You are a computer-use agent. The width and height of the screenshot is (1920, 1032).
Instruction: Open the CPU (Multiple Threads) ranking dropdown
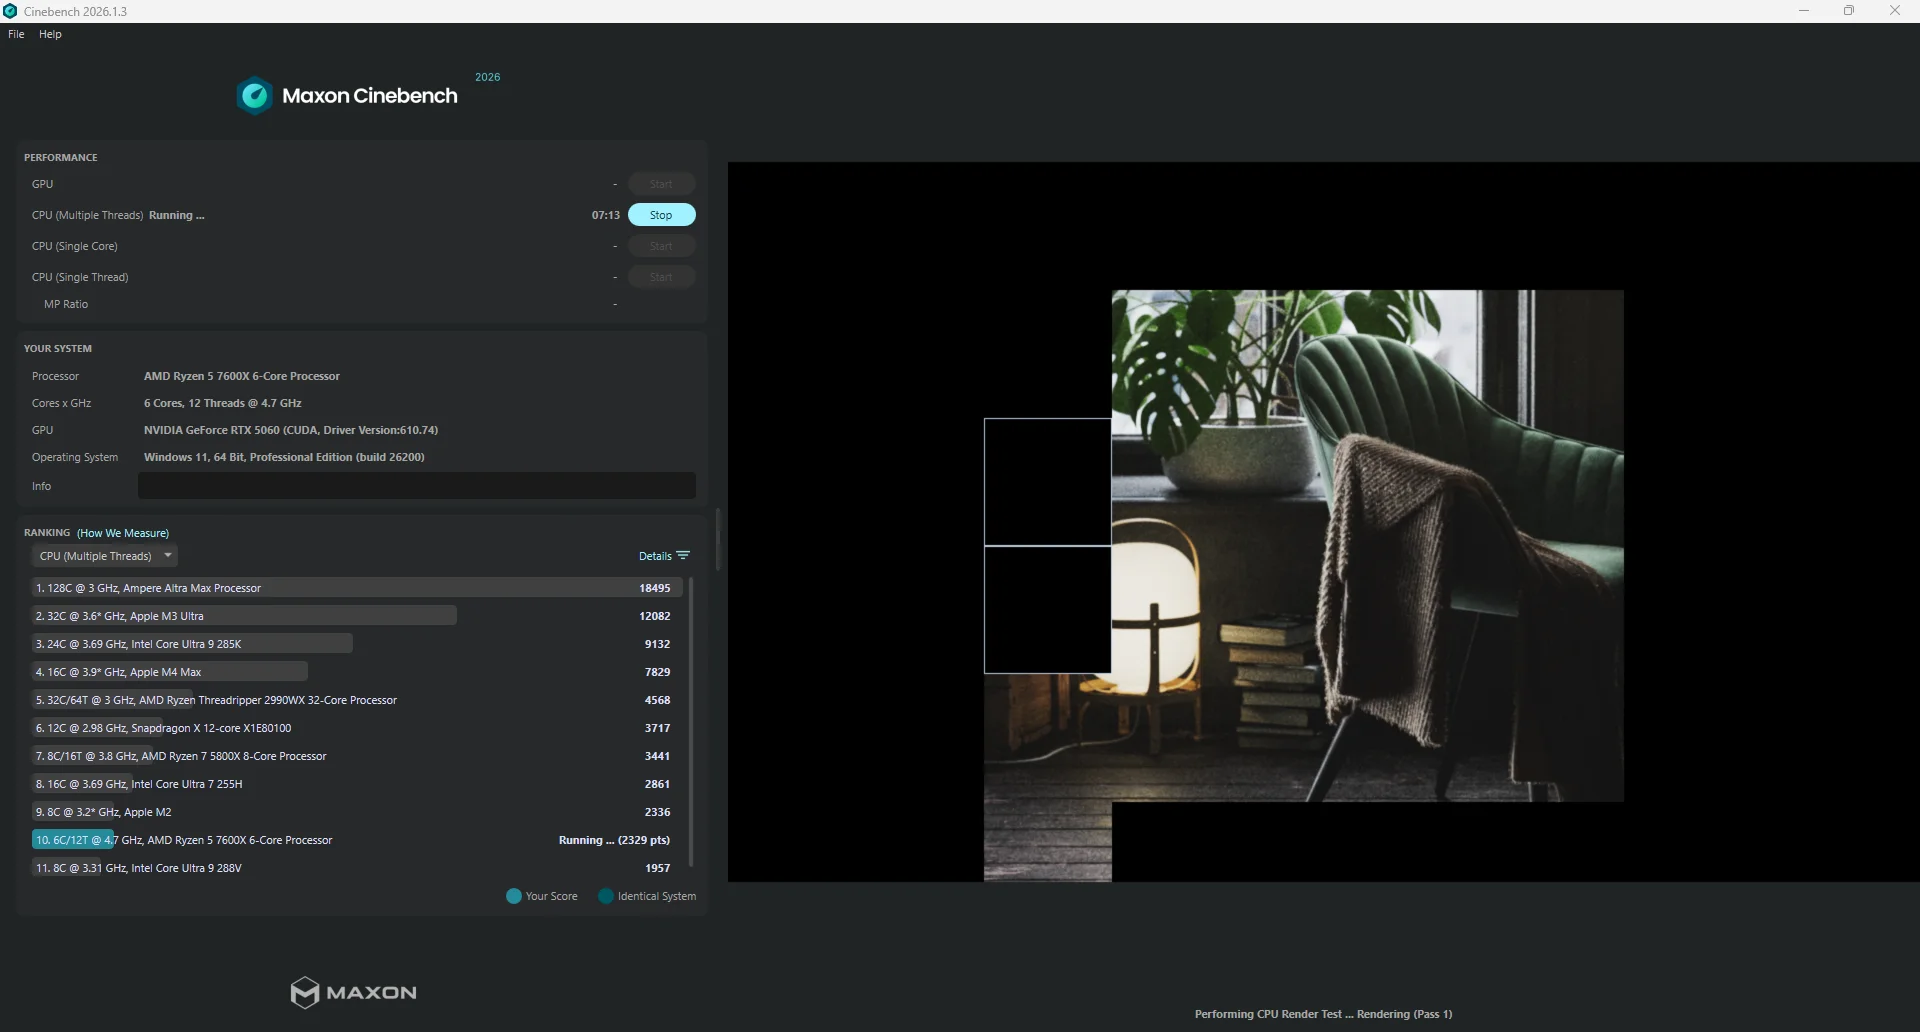click(x=104, y=556)
